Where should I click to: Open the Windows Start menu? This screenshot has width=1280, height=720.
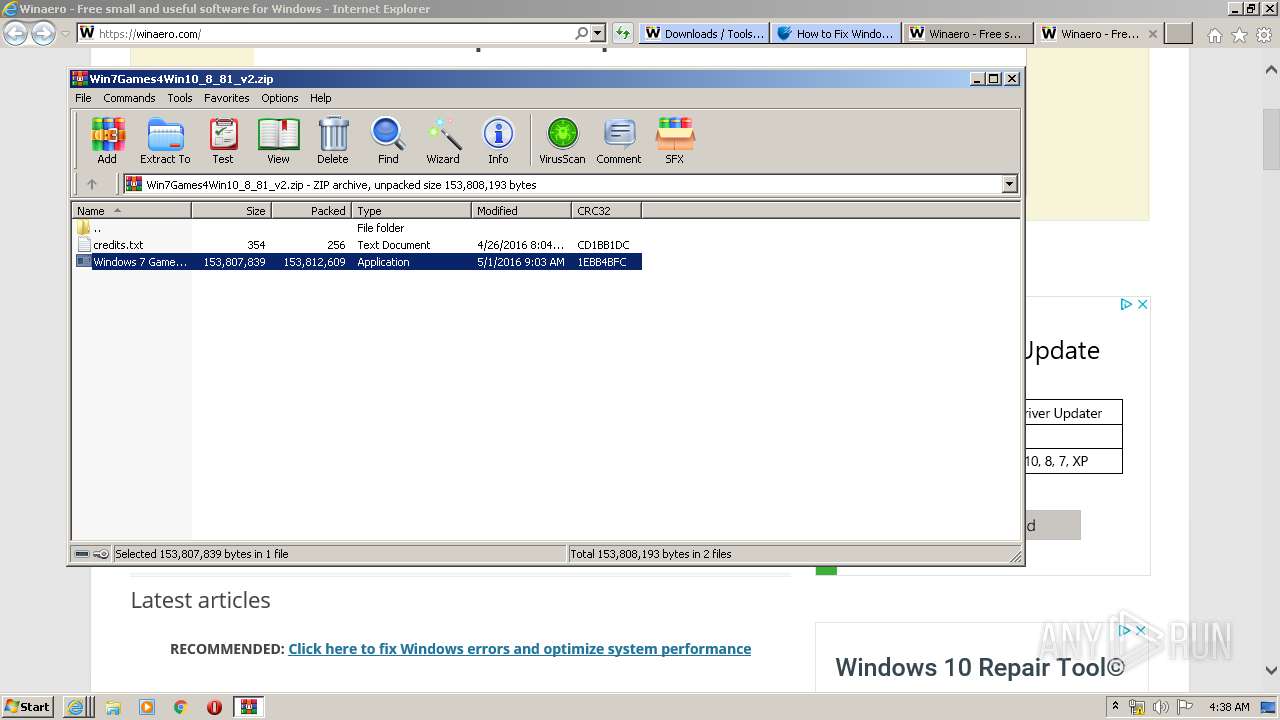coord(27,706)
